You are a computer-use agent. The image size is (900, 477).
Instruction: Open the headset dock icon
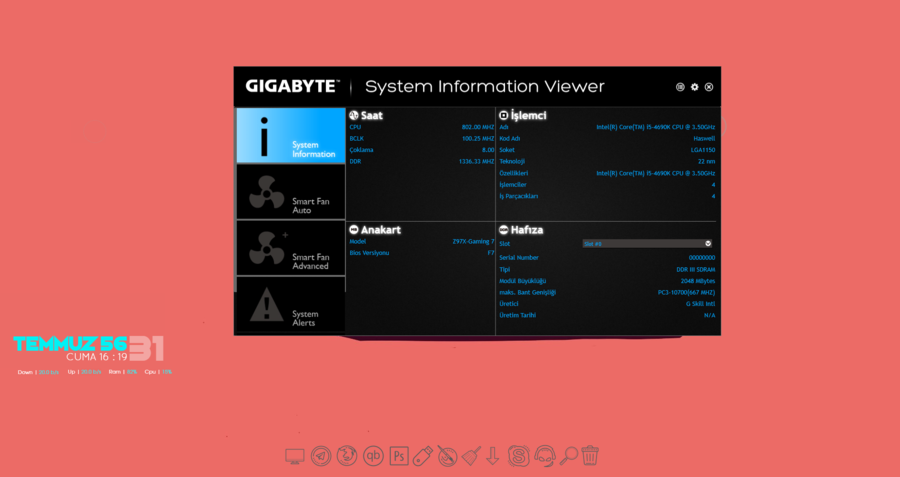click(x=545, y=456)
